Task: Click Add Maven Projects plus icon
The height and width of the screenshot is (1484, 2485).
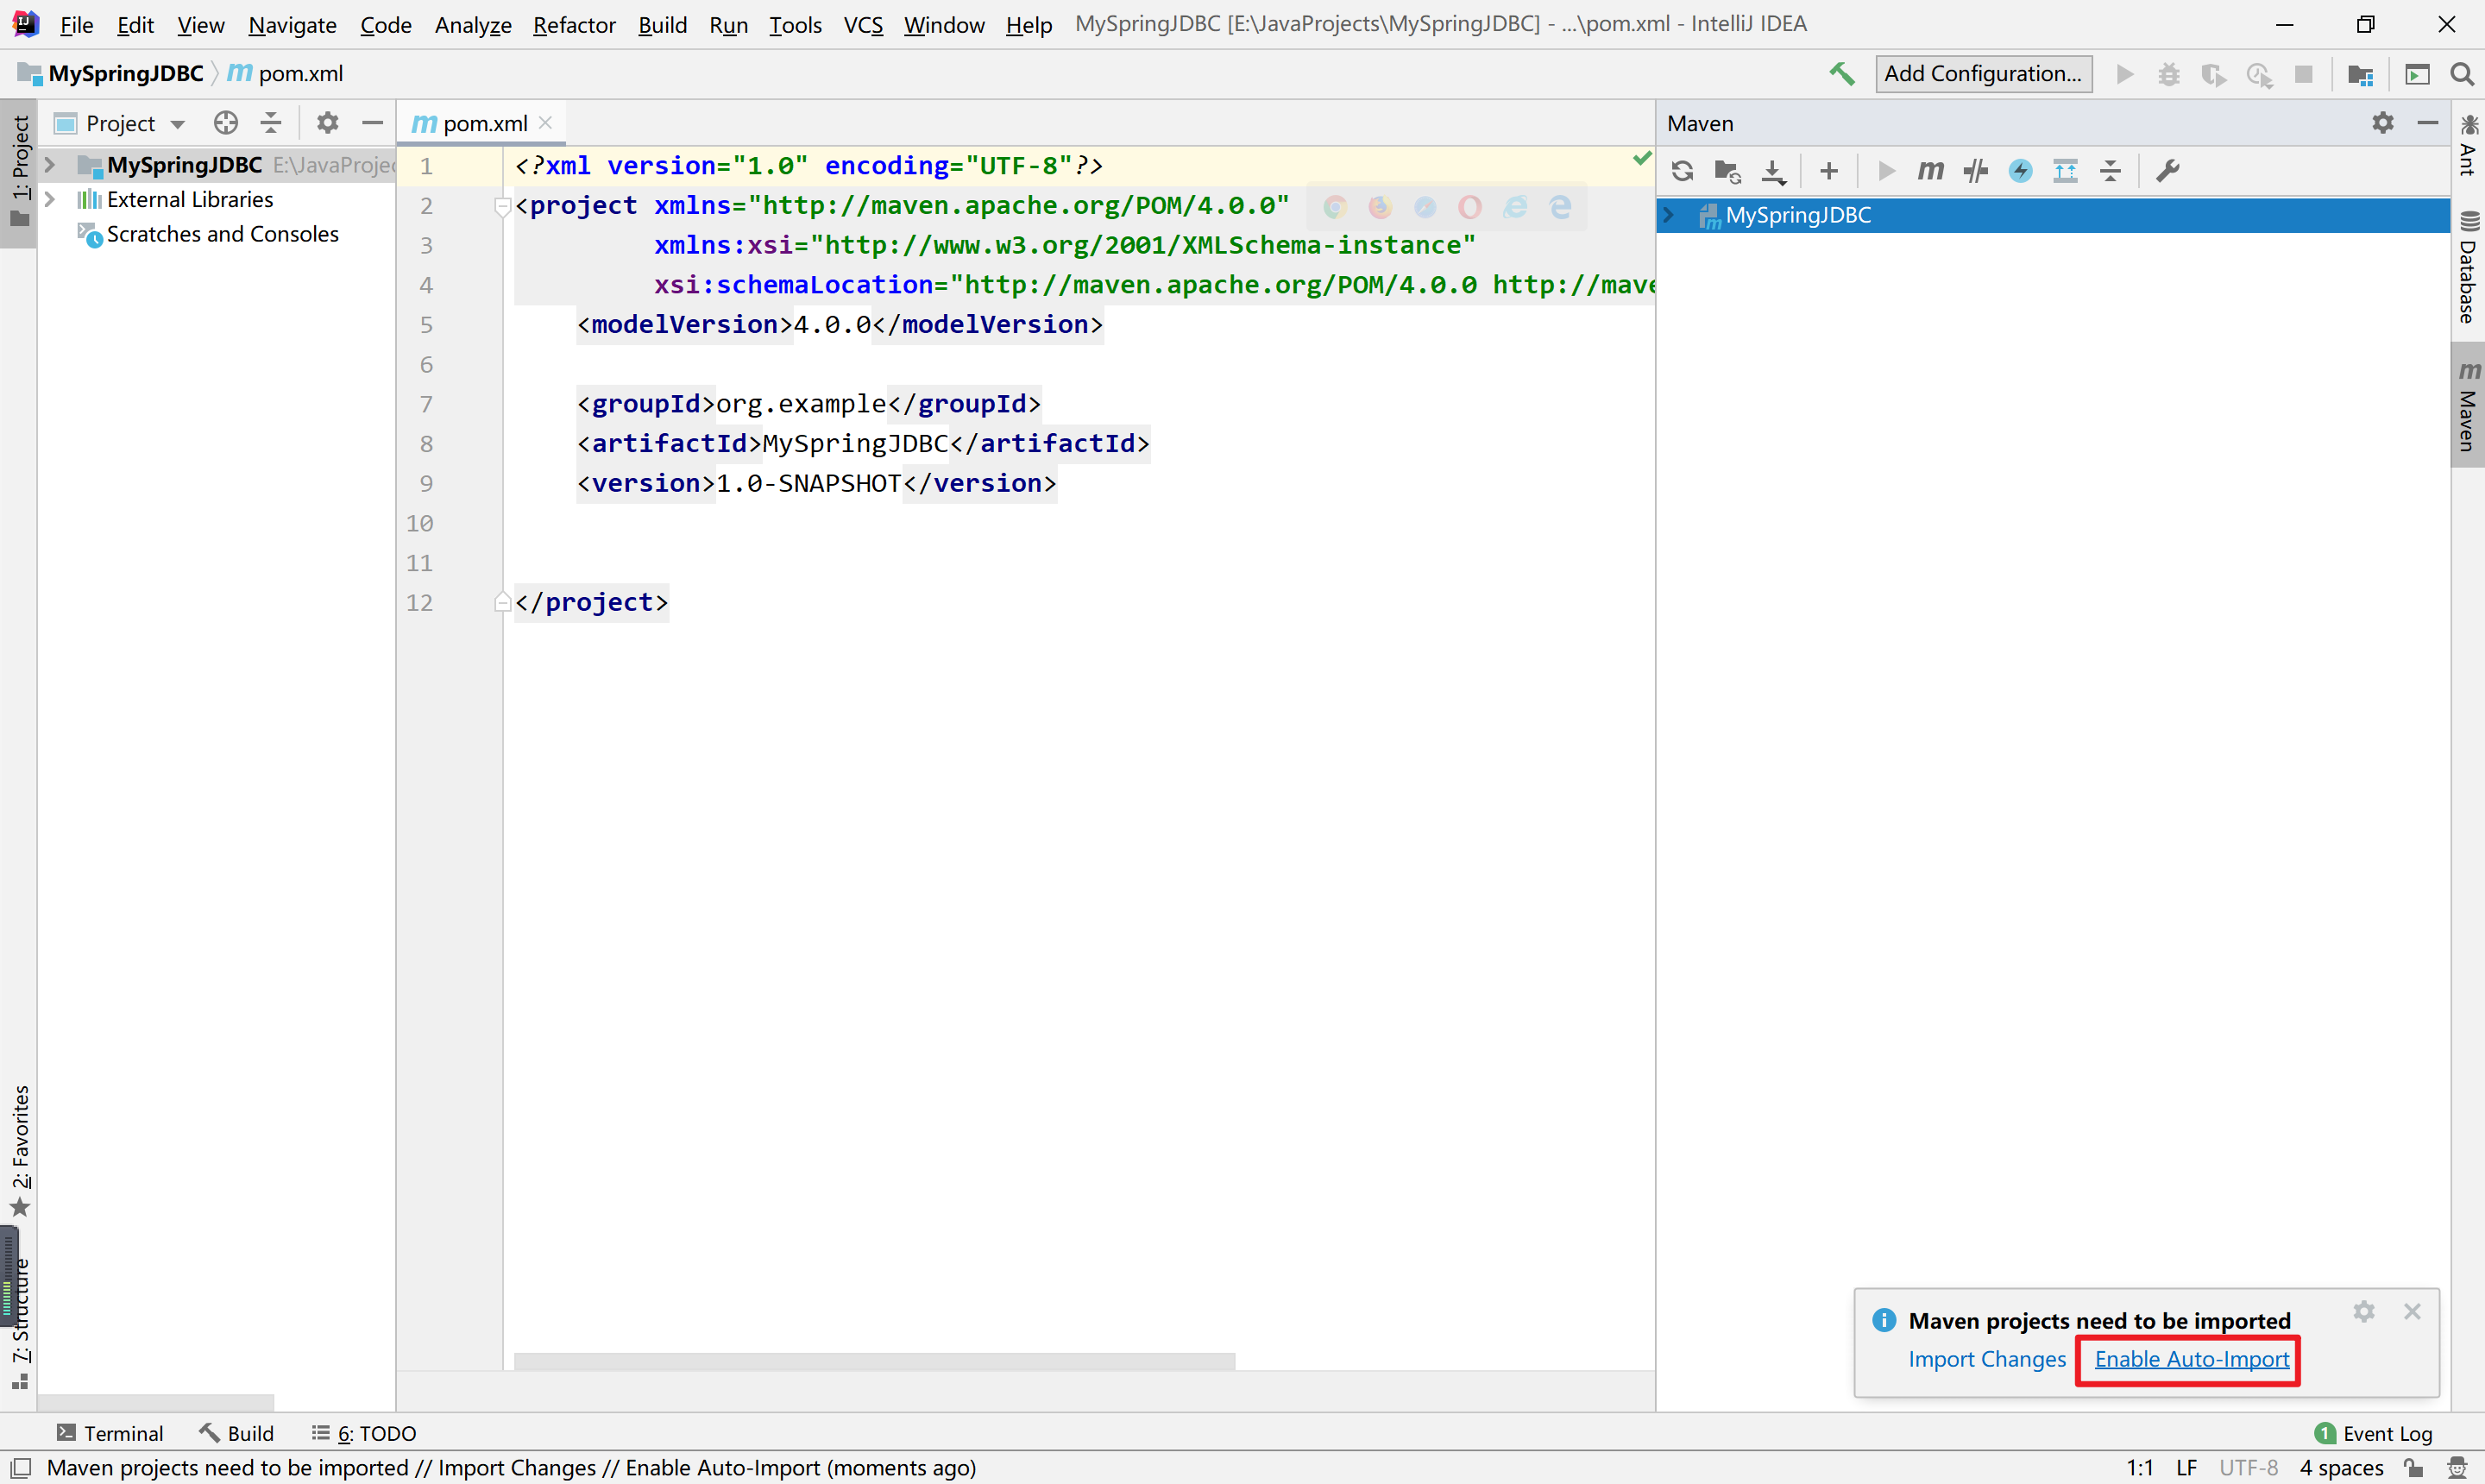Action: click(x=1829, y=171)
